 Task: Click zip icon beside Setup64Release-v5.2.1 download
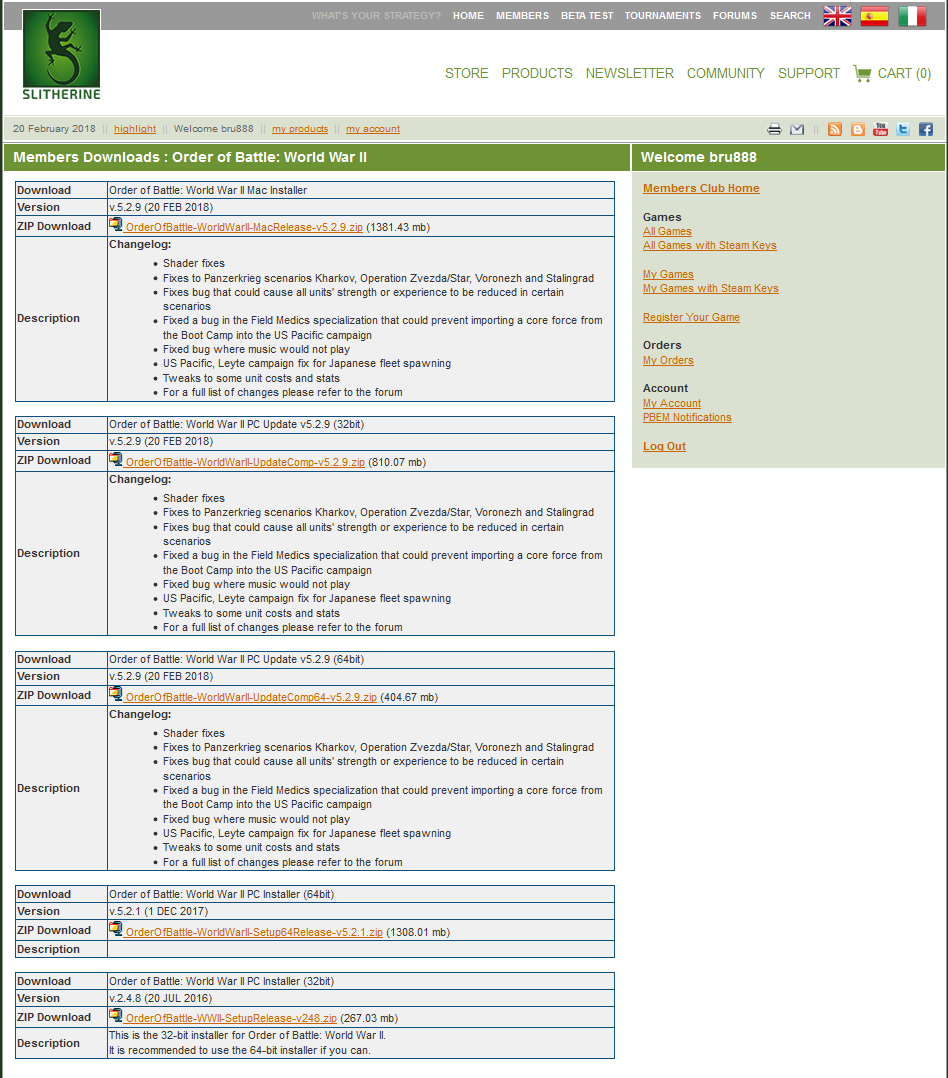pyautogui.click(x=115, y=930)
